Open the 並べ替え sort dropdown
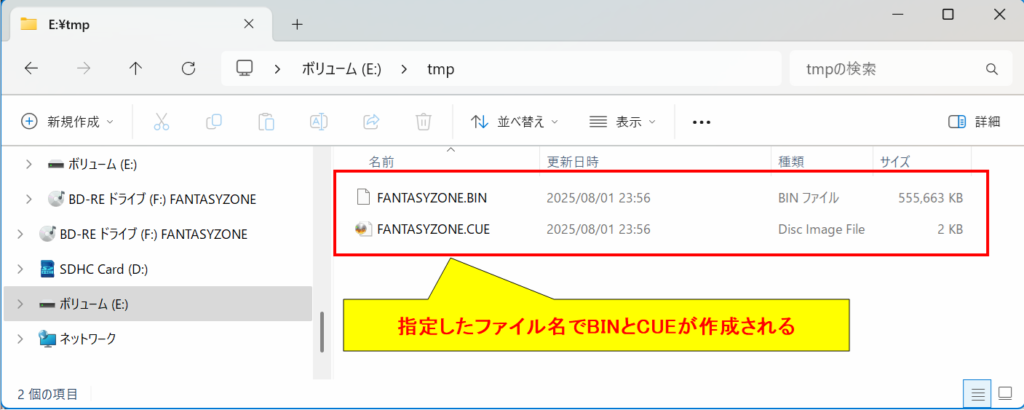Image resolution: width=1024 pixels, height=410 pixels. coord(514,122)
